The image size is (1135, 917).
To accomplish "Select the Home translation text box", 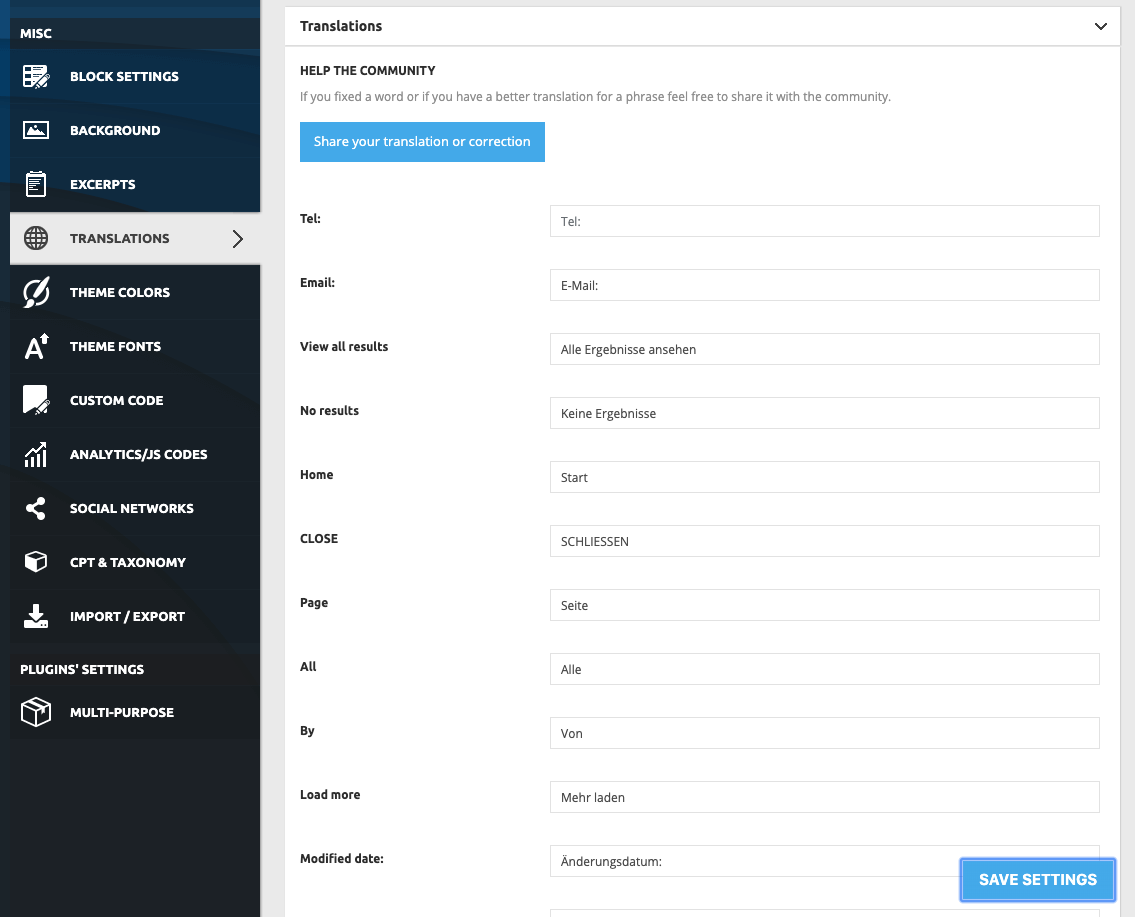I will pos(824,477).
